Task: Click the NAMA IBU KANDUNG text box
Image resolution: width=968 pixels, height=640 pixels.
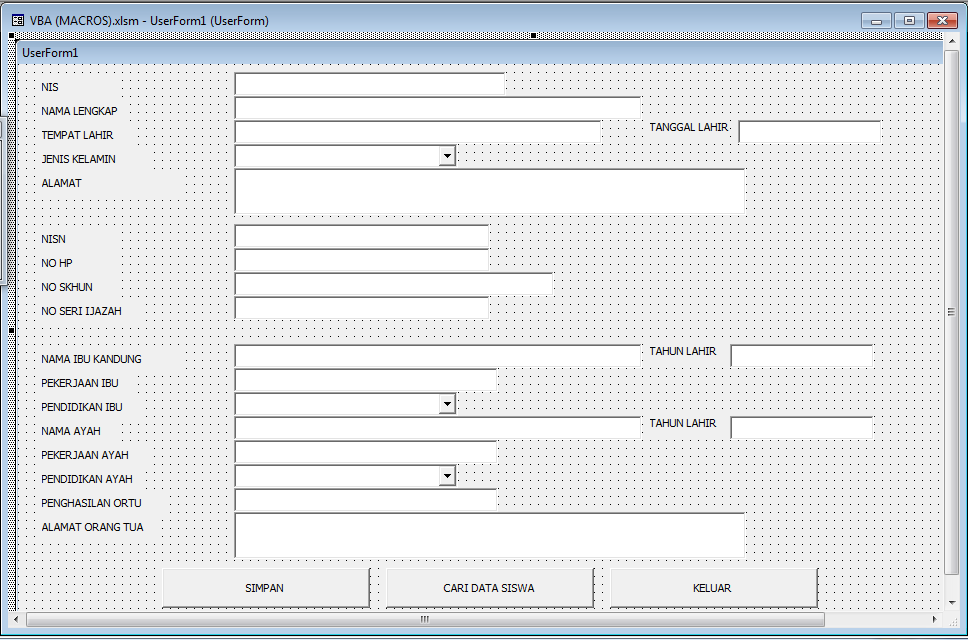Action: 435,355
